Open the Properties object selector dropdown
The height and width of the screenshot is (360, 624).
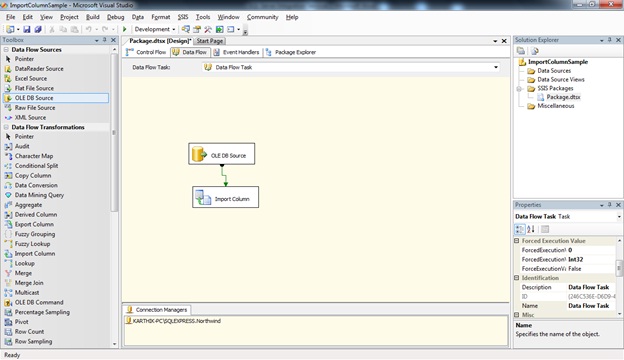pyautogui.click(x=619, y=216)
